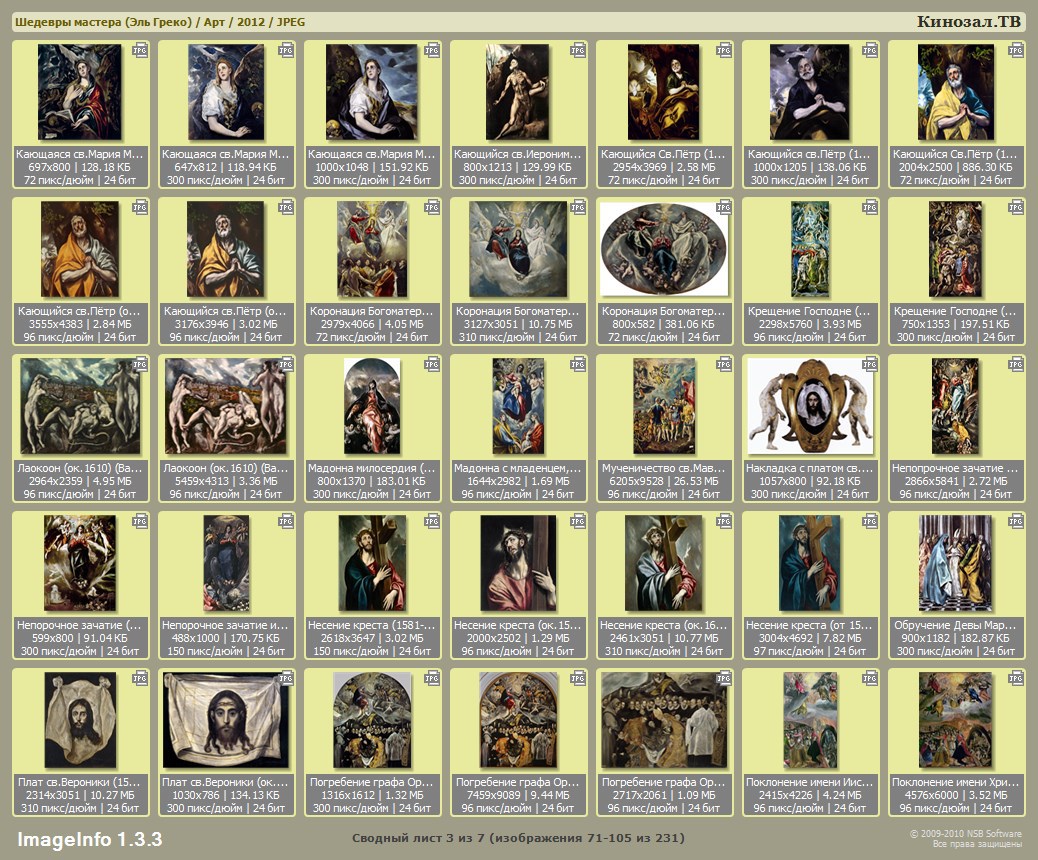Select the Veronica veil thumbnail sized 2314x3051
Screen dimensions: 1038x860
(x=79, y=720)
